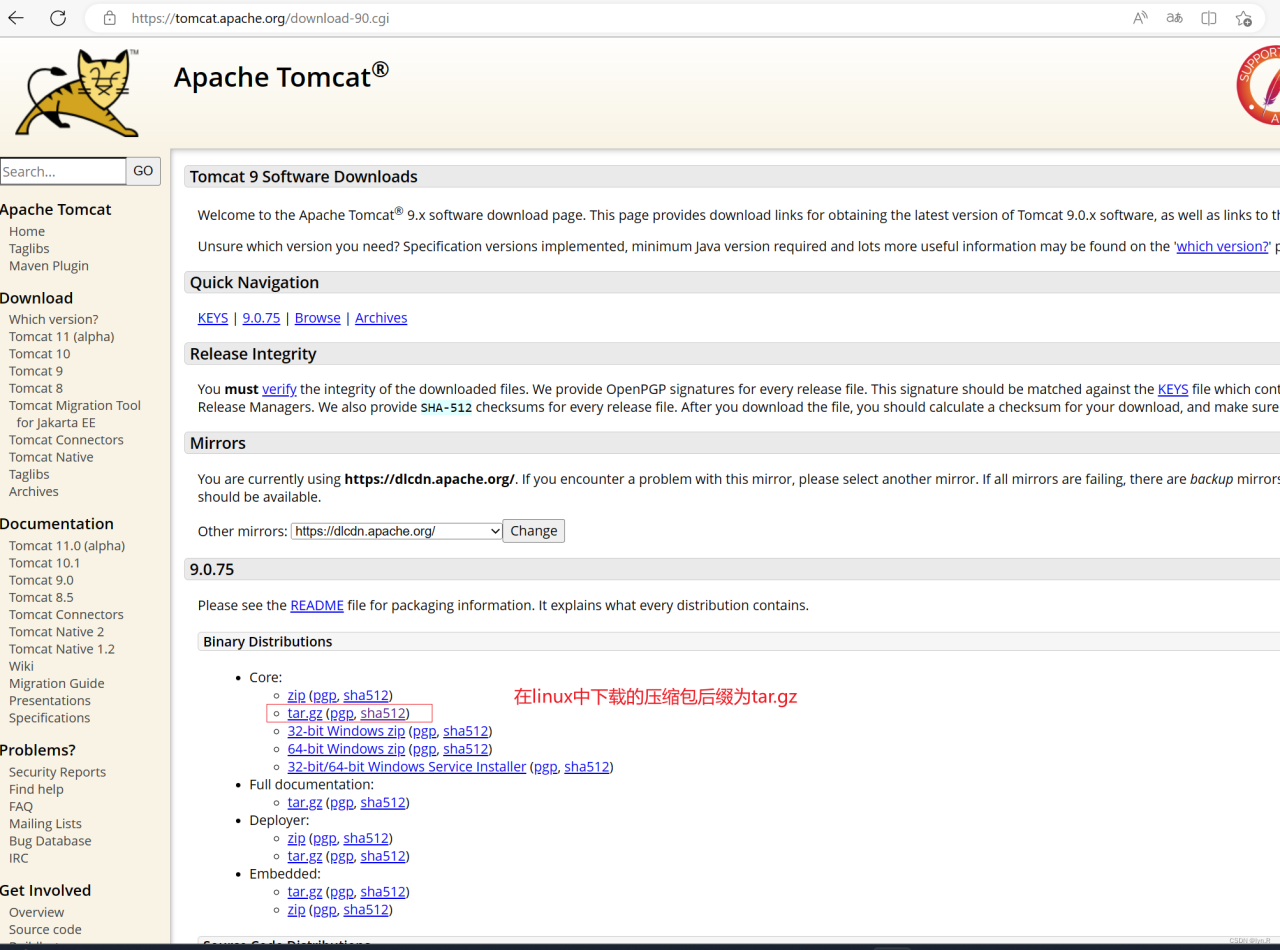Open Security Reports under Problems
The width and height of the screenshot is (1280, 950).
tap(57, 772)
